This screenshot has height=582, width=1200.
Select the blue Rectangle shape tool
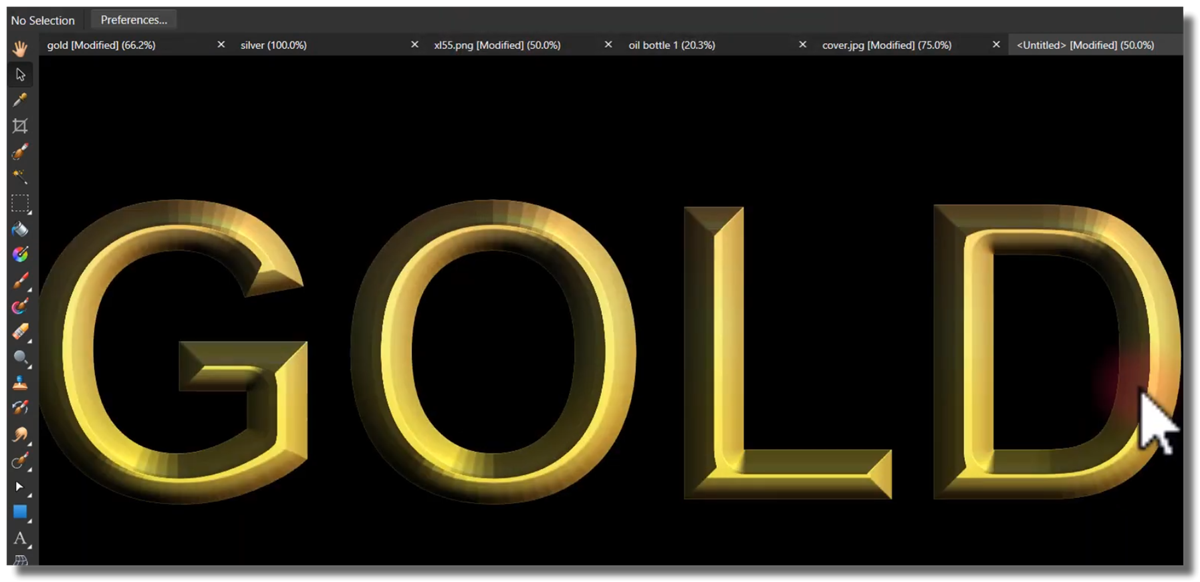click(19, 512)
